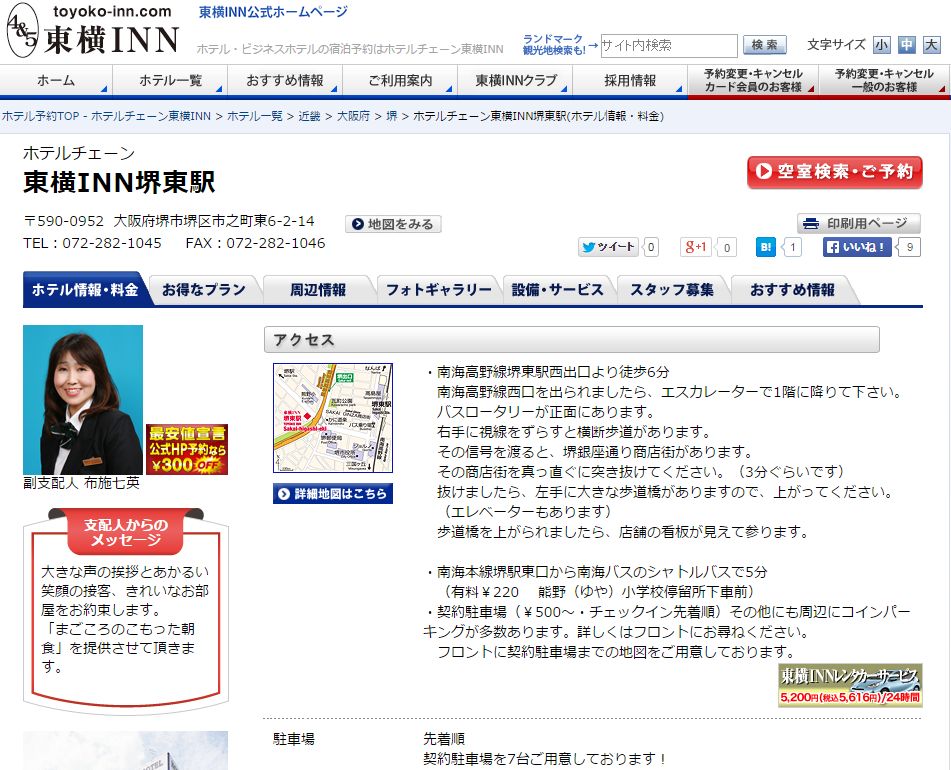Click the 東横INN堺東駅 hotel title
The height and width of the screenshot is (770, 951).
(119, 182)
